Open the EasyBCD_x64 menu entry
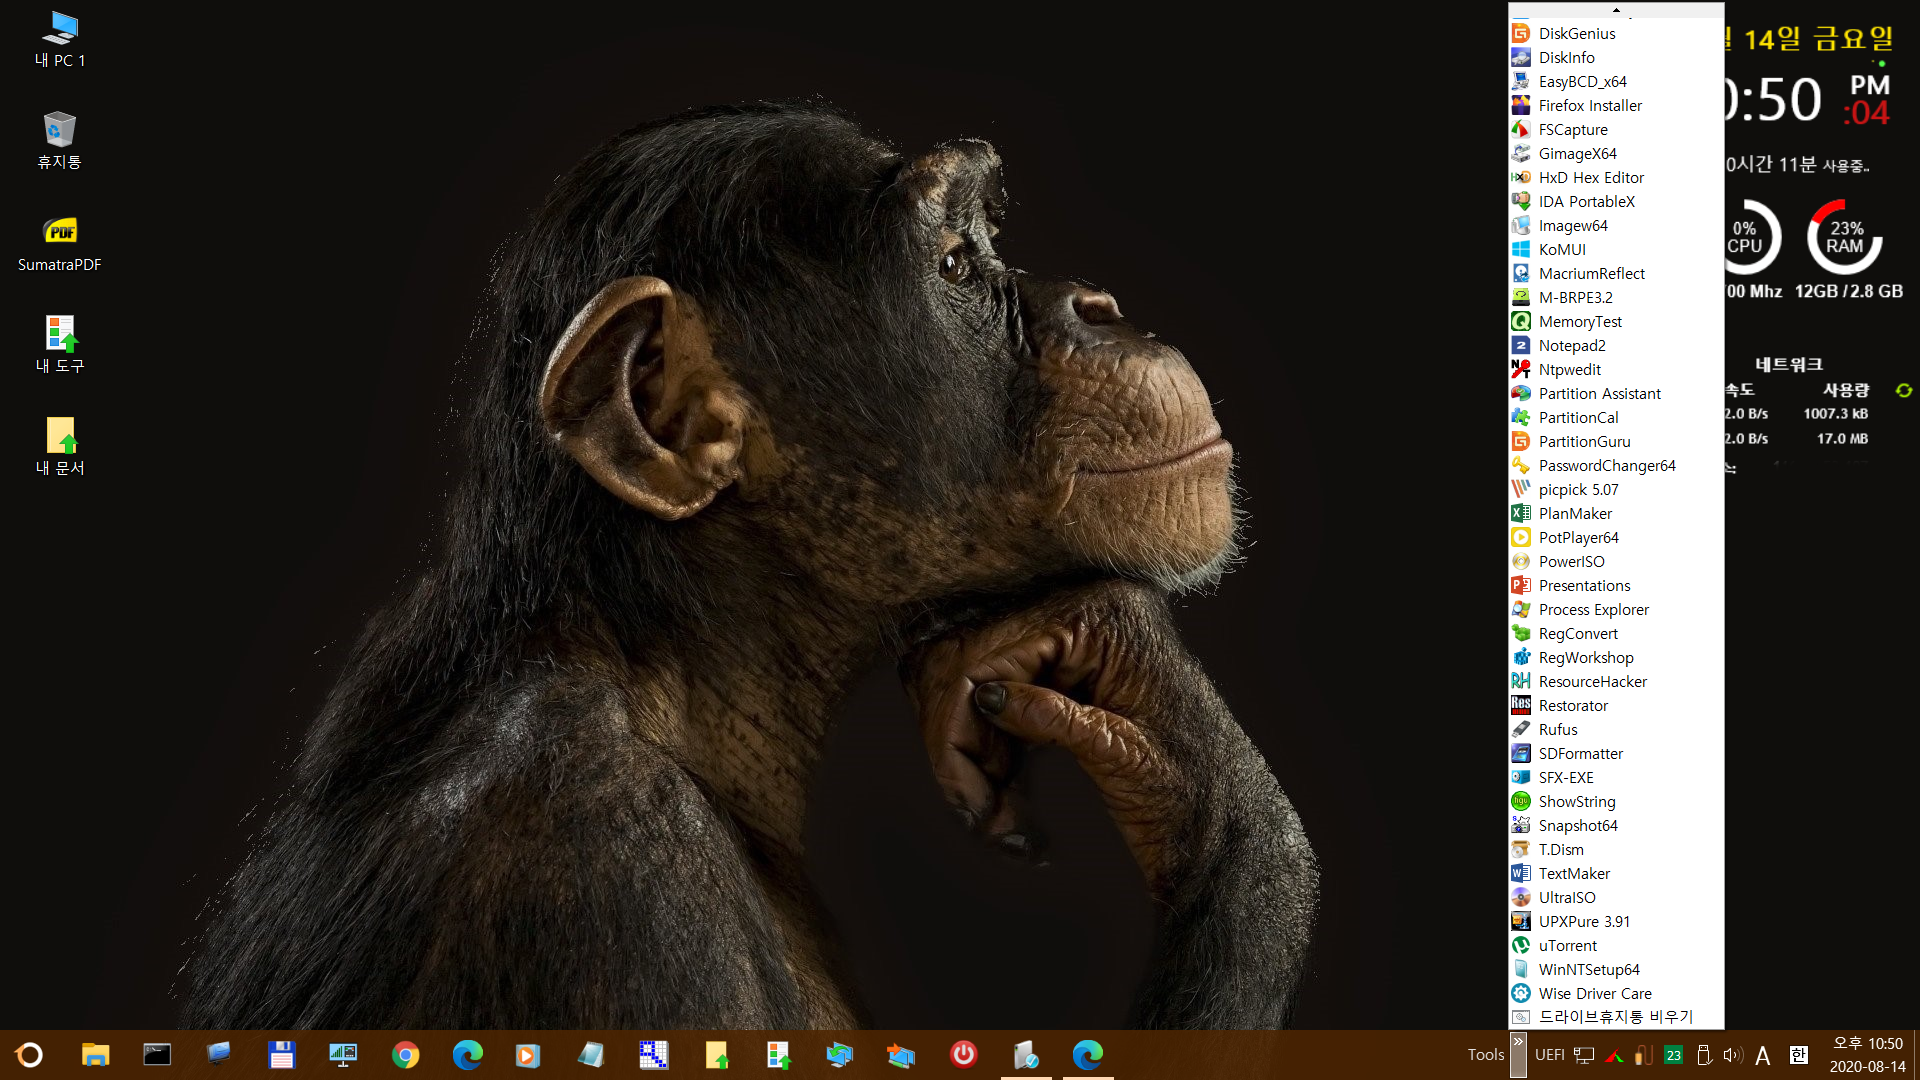 (1616, 81)
